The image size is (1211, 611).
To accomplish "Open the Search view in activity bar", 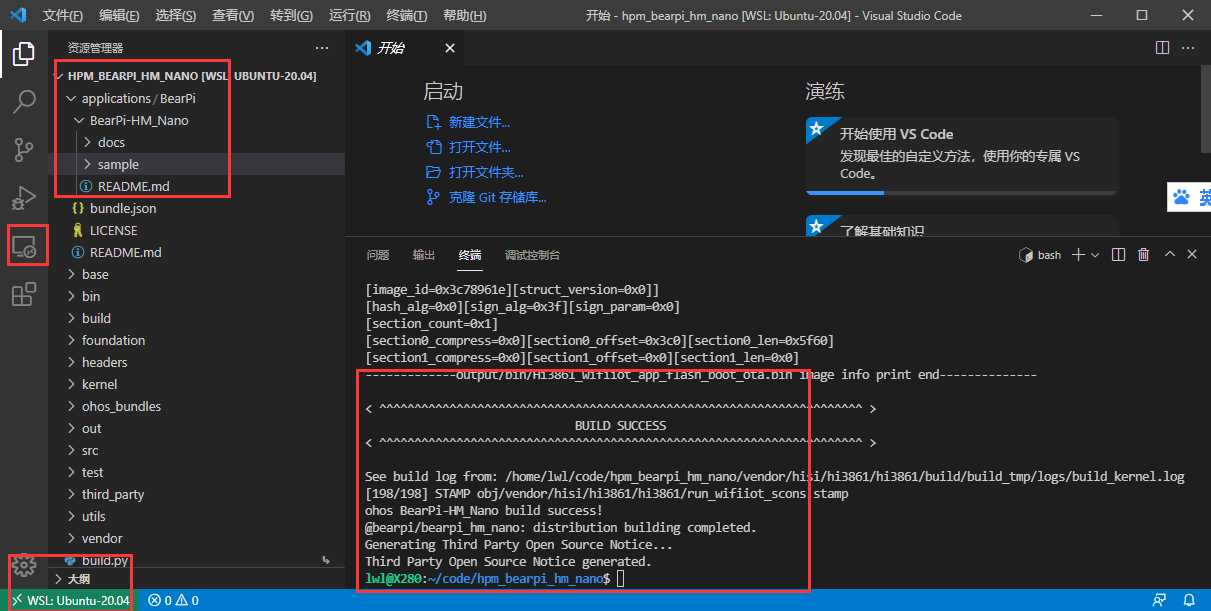I will pyautogui.click(x=24, y=102).
